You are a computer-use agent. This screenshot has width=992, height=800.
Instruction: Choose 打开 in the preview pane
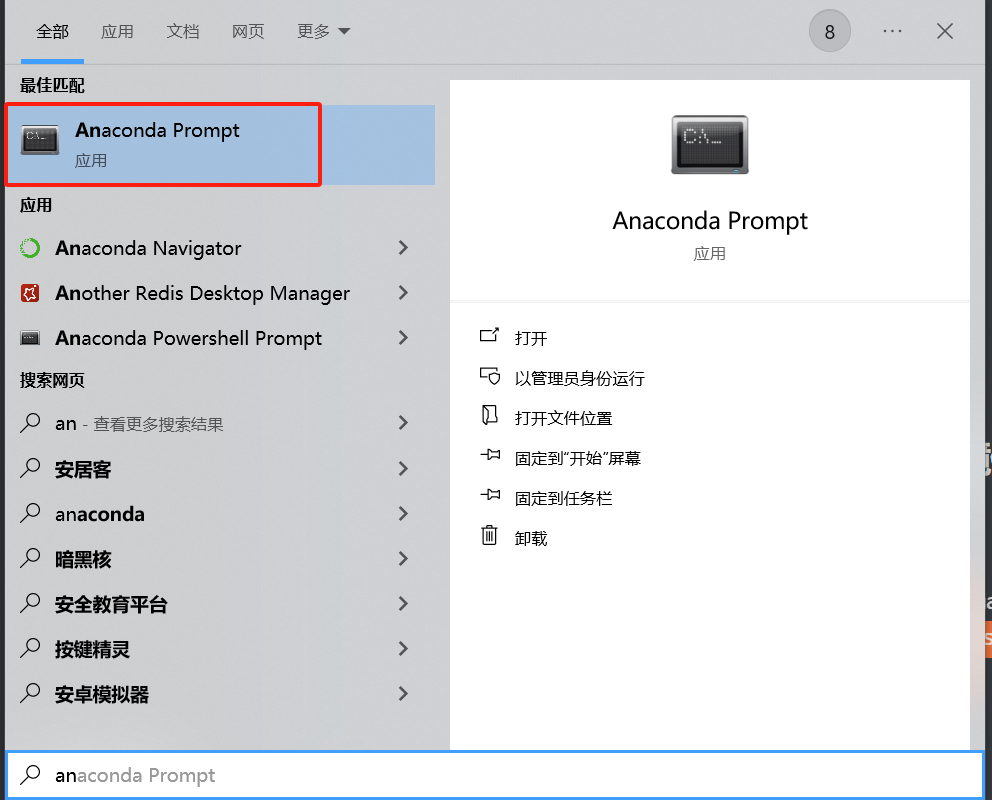coord(531,338)
